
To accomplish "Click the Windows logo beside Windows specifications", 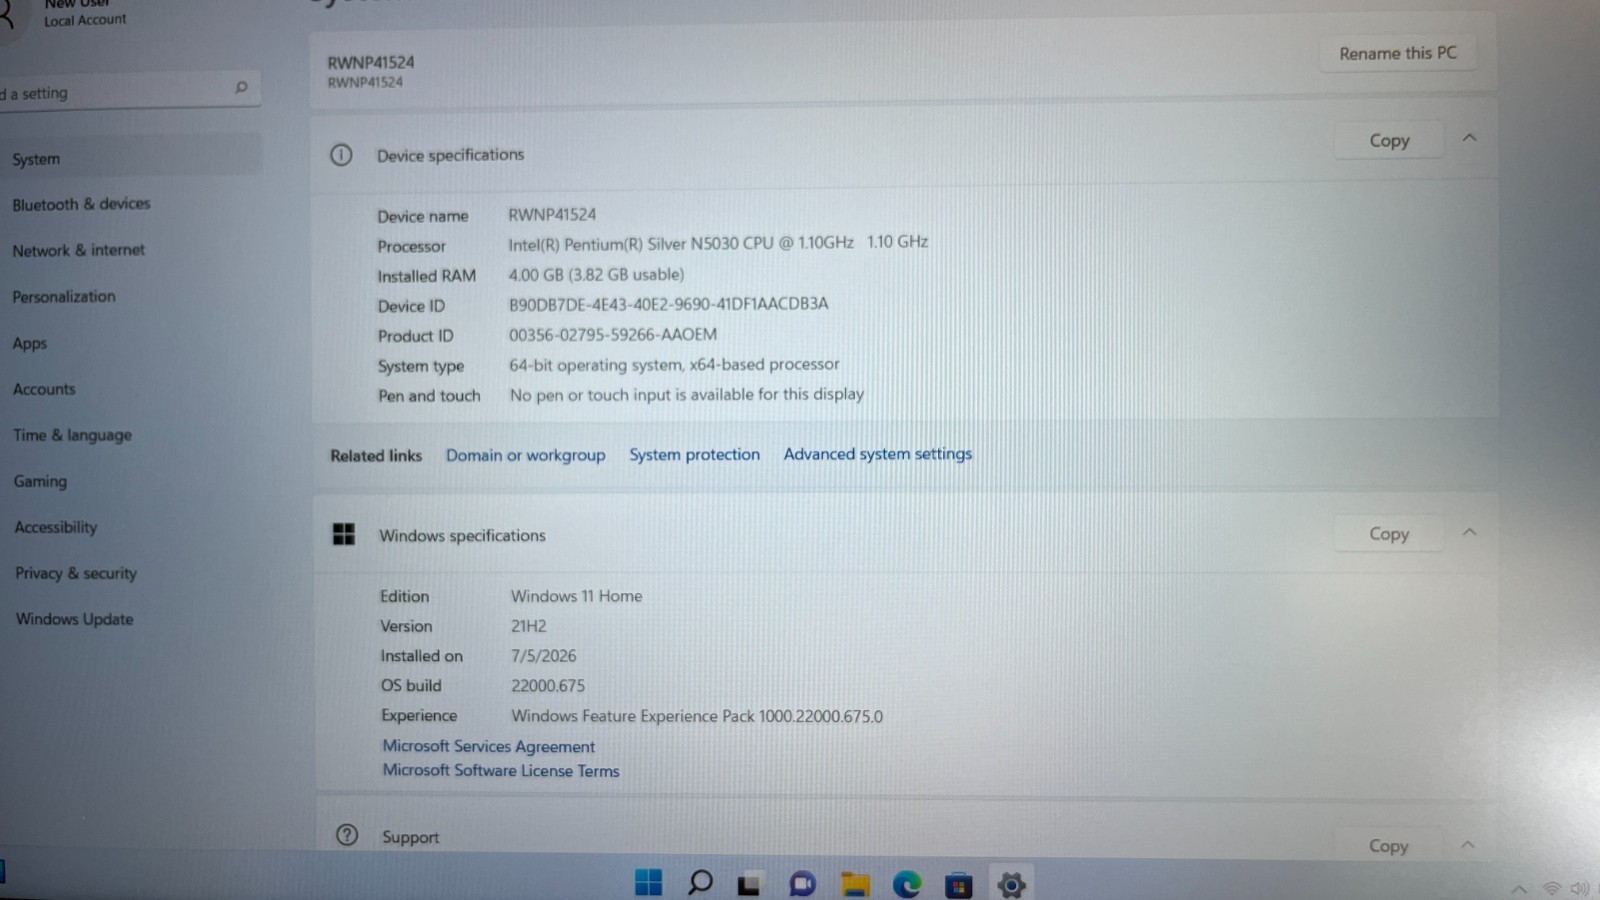I will click(344, 535).
